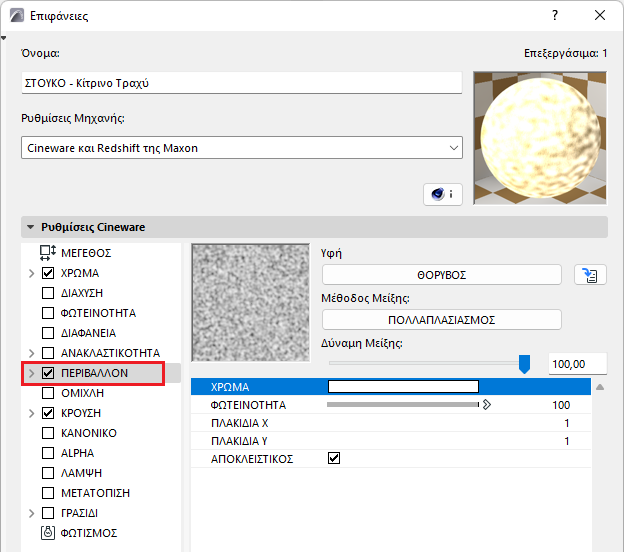This screenshot has height=552, width=624.
Task: Select the ΠΛΑΚΙΔΙΑ Χ parameter row
Action: click(391, 423)
